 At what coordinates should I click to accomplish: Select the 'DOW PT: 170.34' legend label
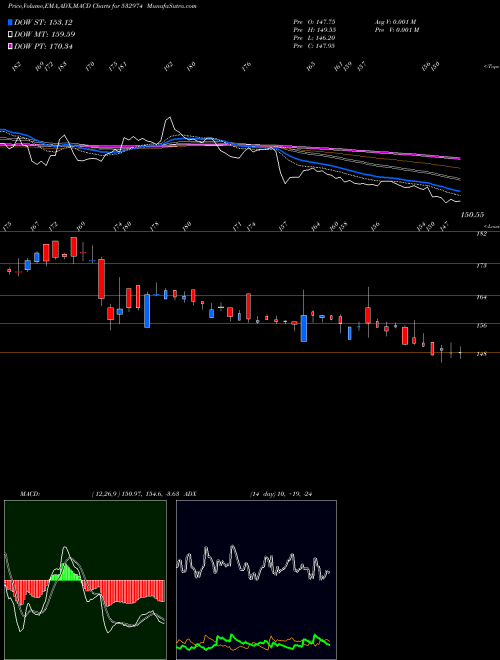pyautogui.click(x=43, y=46)
